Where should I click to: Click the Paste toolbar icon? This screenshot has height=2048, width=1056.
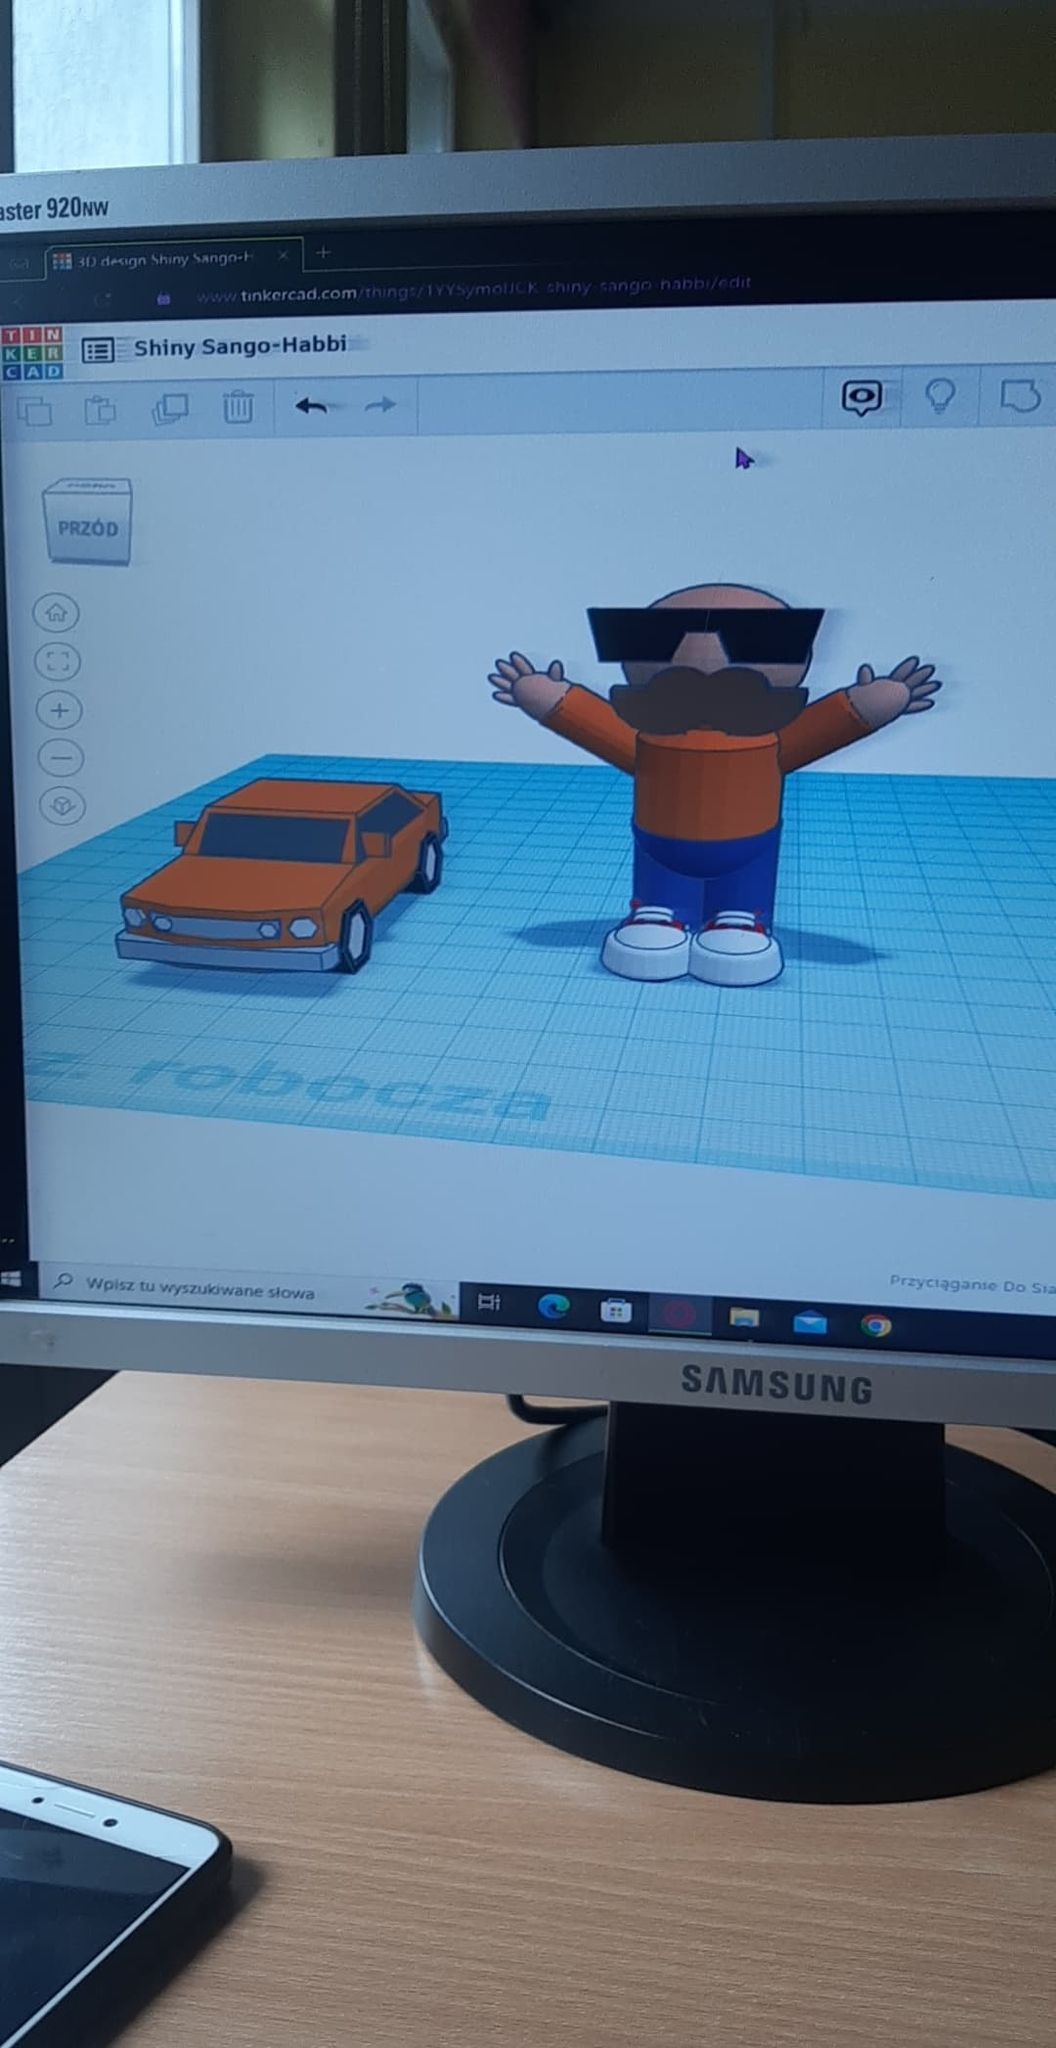click(100, 409)
